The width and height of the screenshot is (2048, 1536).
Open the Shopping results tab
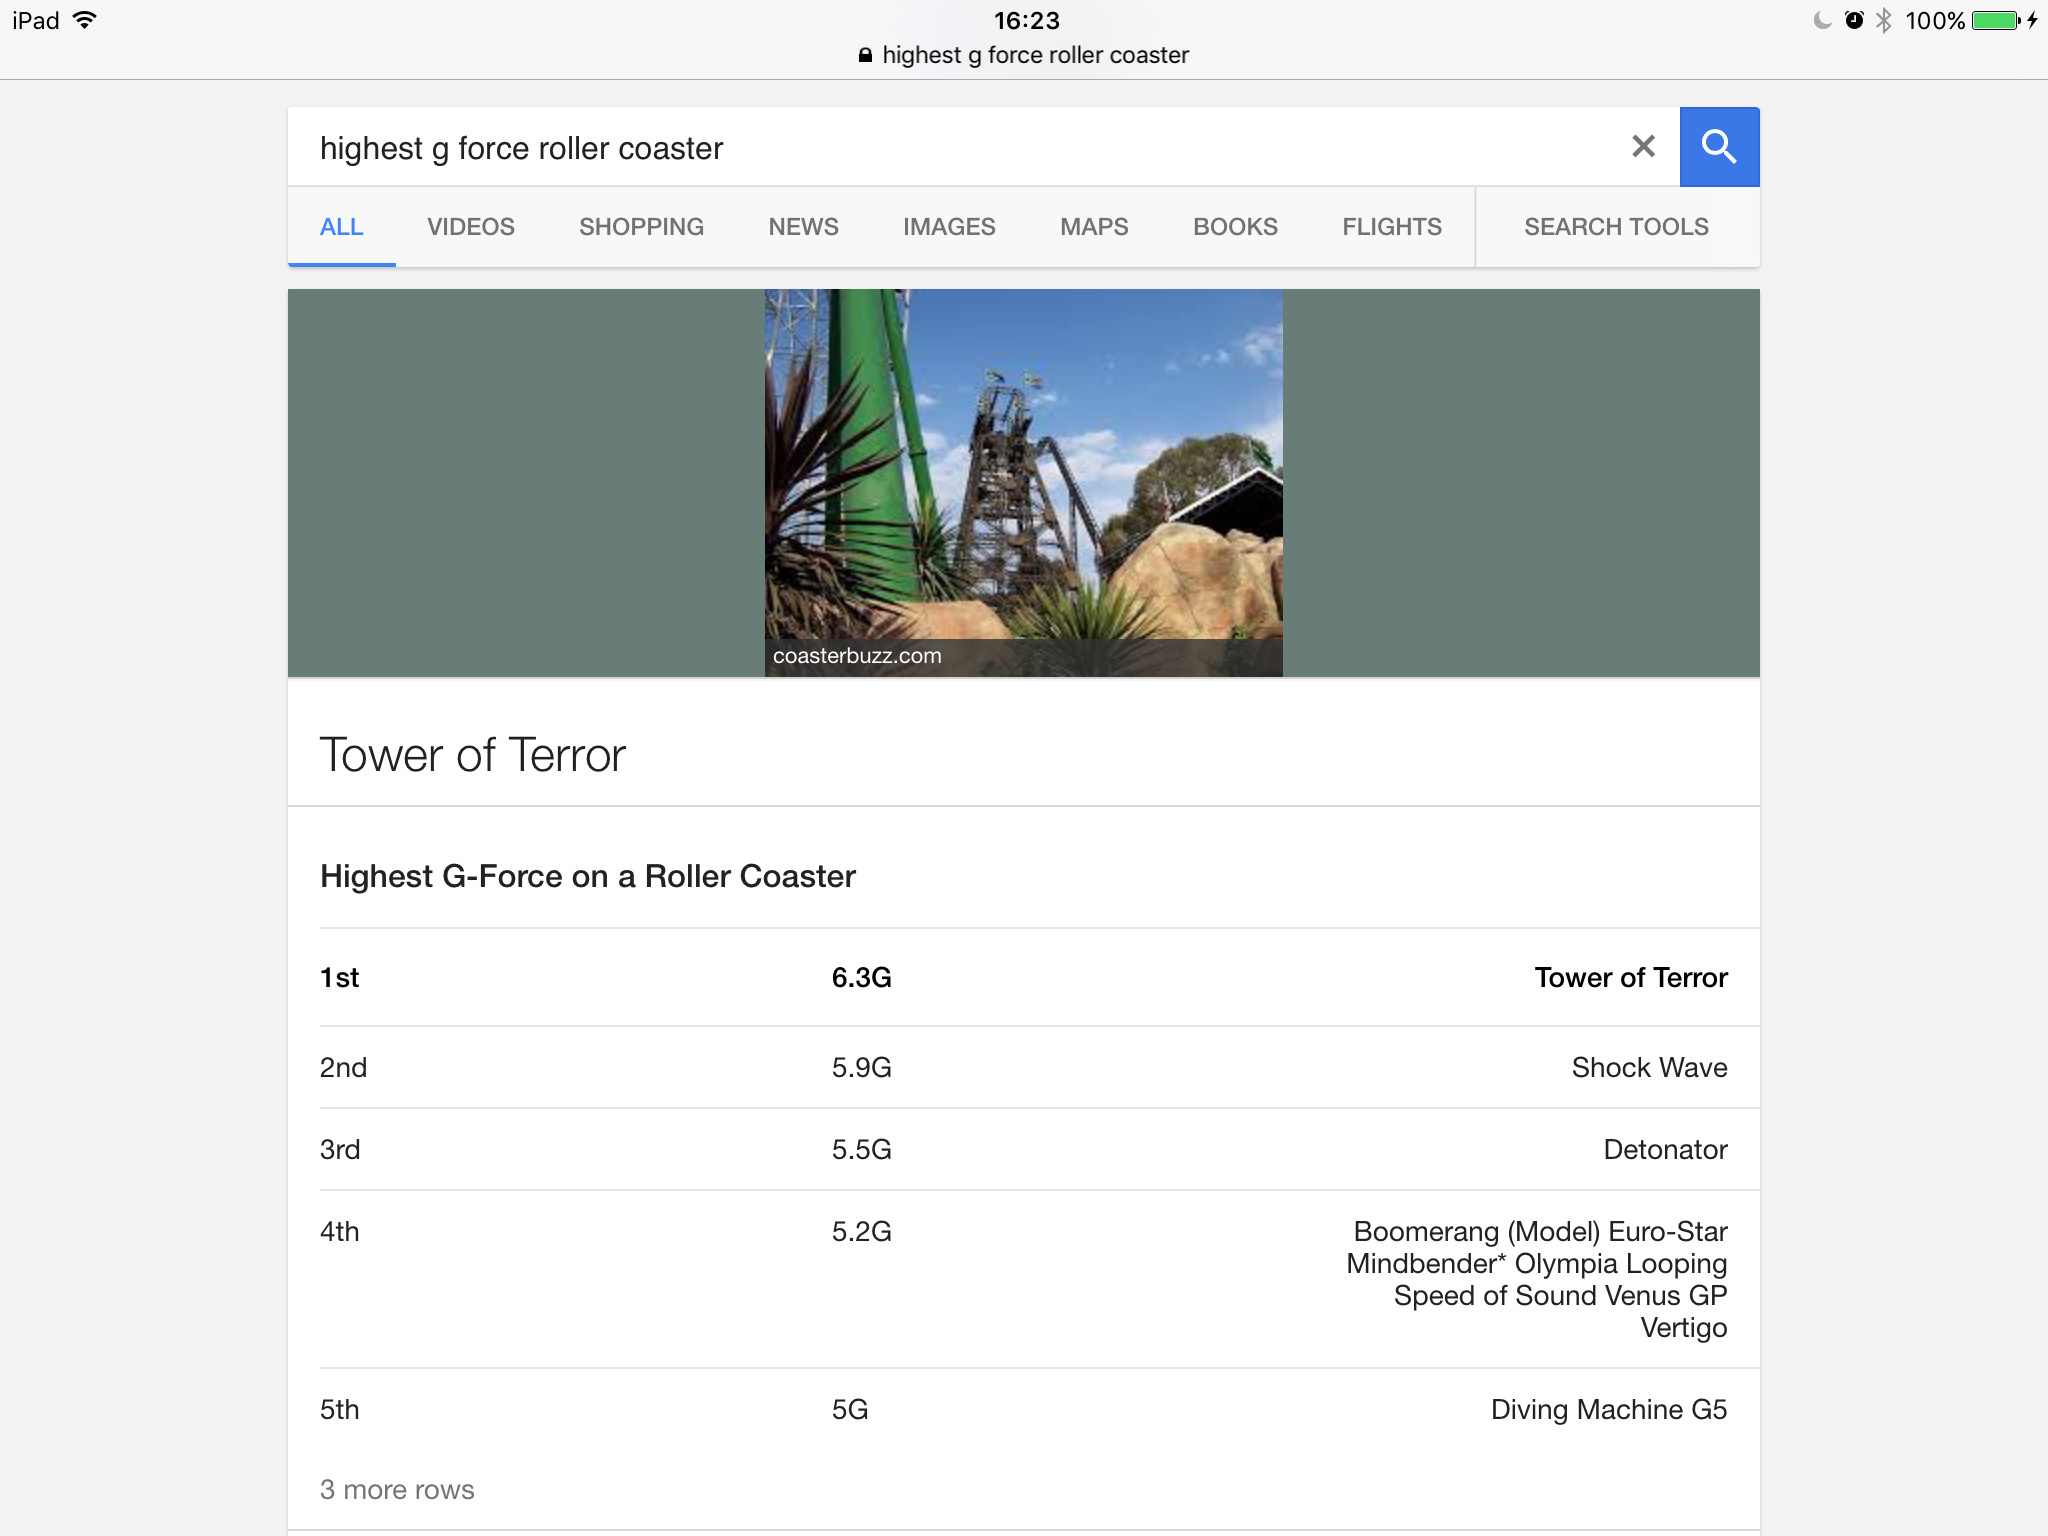tap(641, 227)
